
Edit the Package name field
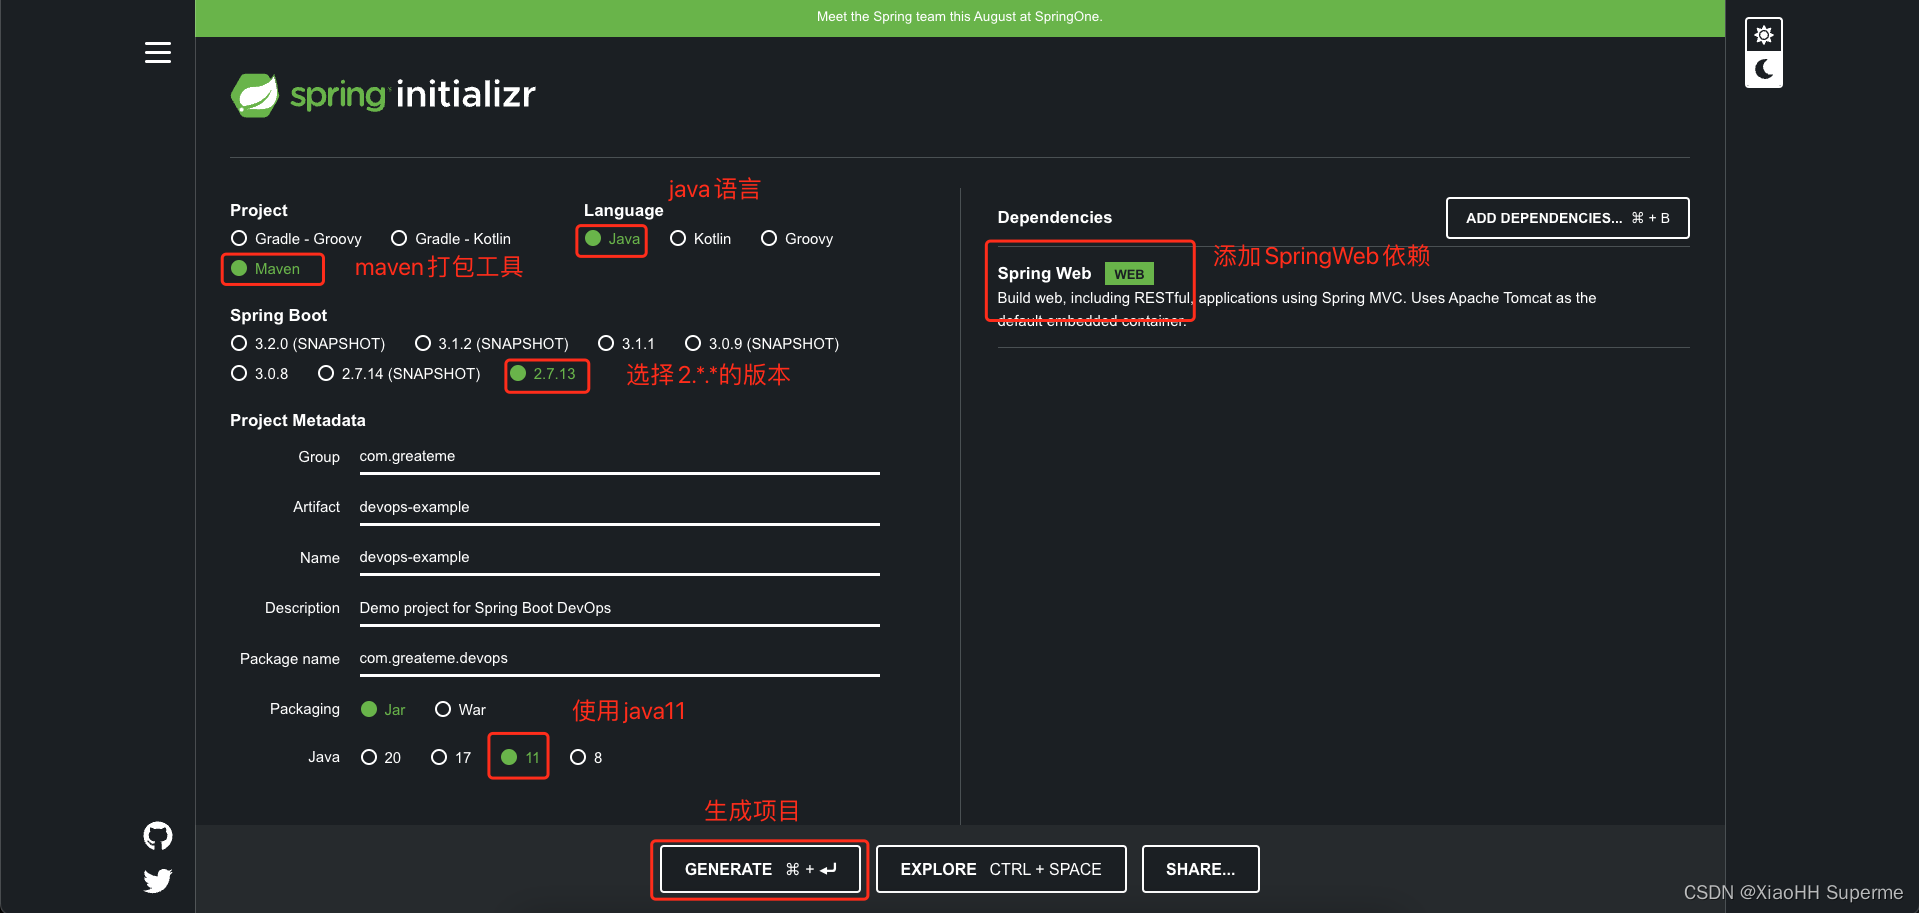coord(619,659)
